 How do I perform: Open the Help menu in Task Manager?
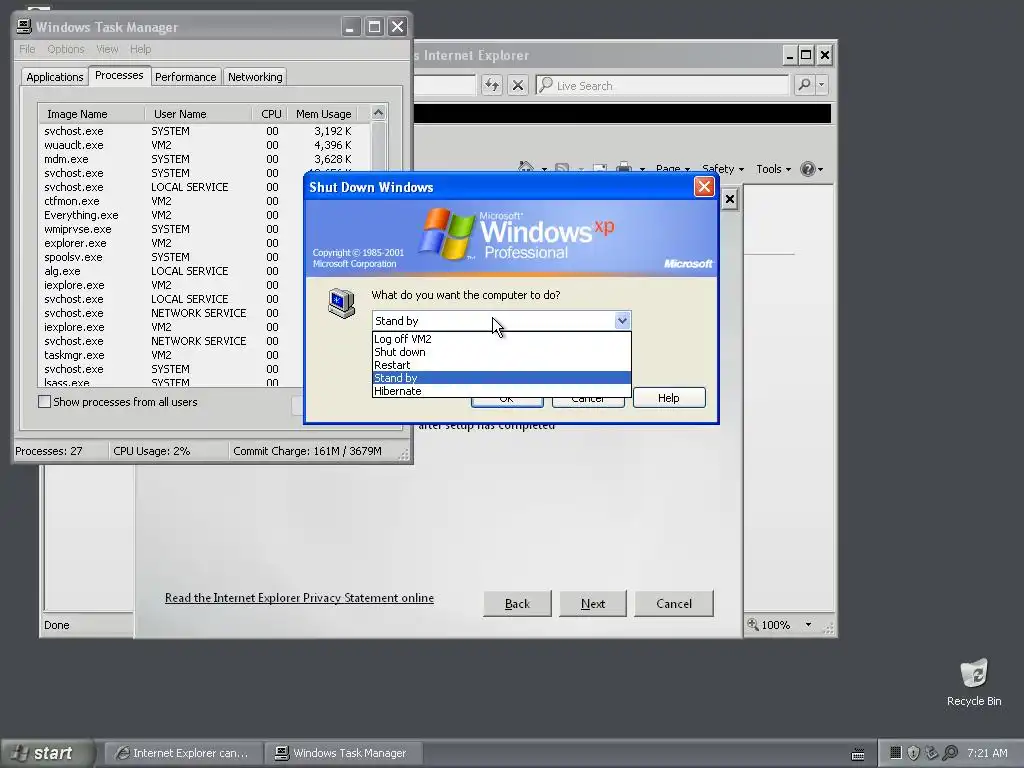(x=140, y=49)
